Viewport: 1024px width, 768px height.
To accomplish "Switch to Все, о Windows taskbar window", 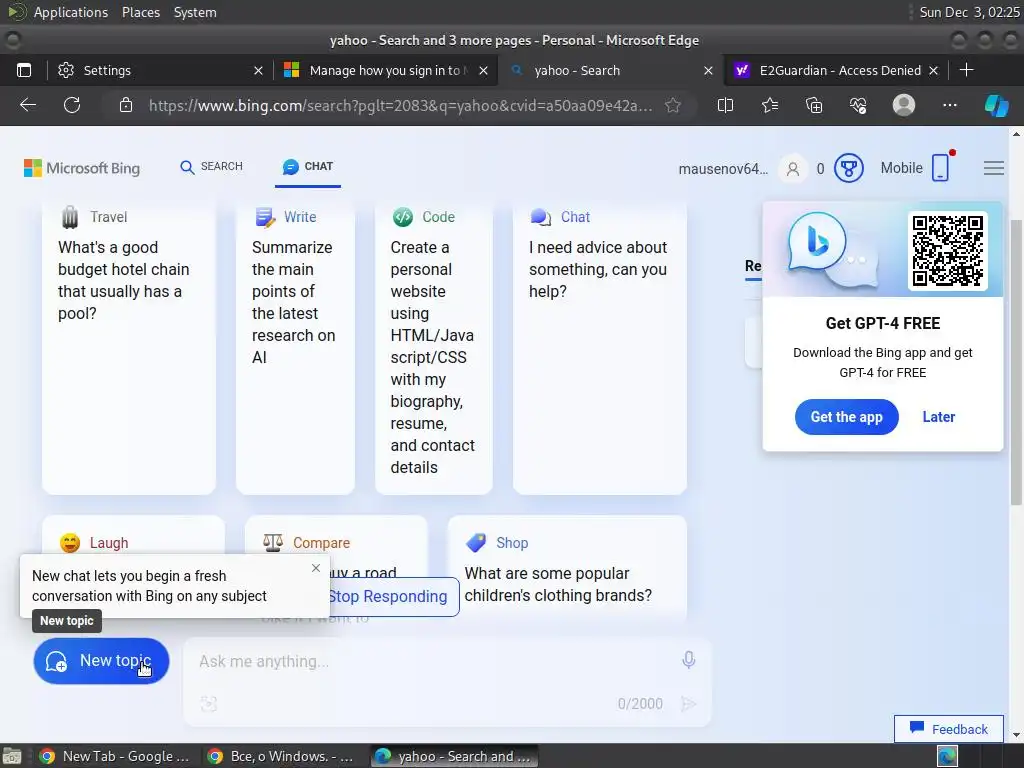I will pyautogui.click(x=281, y=756).
